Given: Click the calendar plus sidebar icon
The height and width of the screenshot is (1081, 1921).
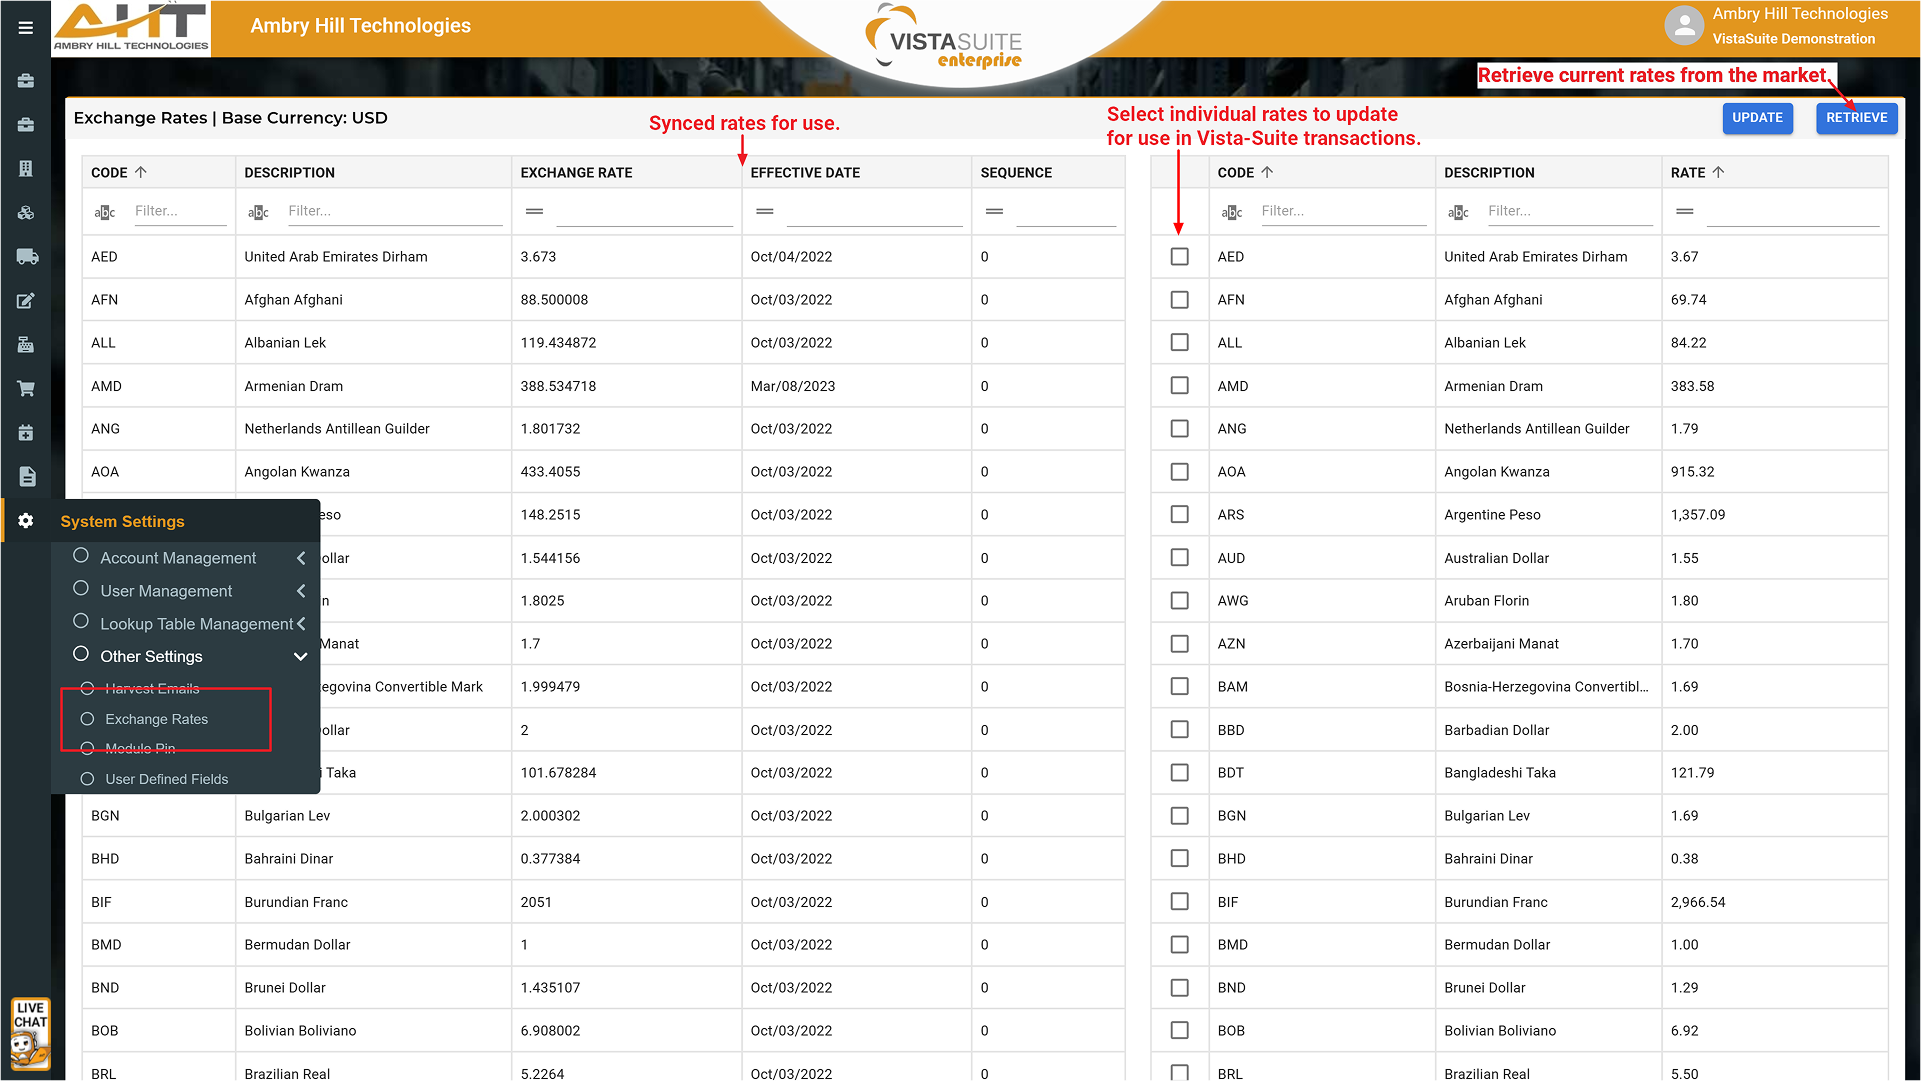Looking at the screenshot, I should click(26, 433).
